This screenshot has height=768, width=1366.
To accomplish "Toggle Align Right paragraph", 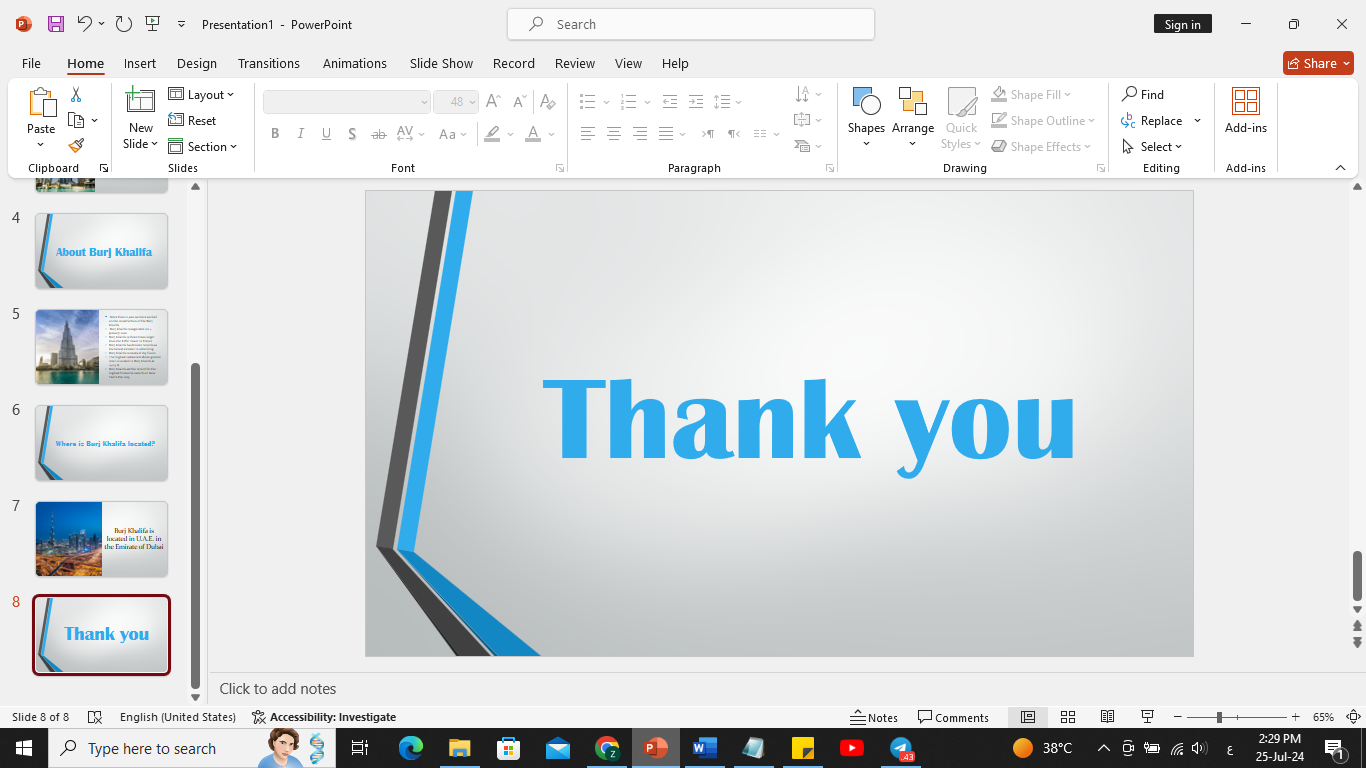I will pos(640,134).
